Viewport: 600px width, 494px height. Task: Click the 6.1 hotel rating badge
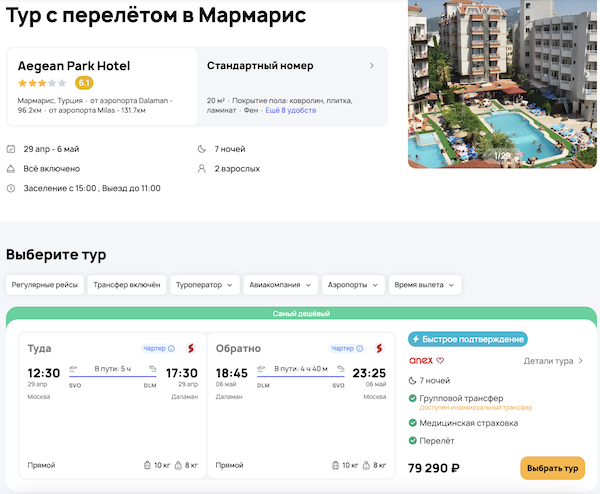[84, 83]
